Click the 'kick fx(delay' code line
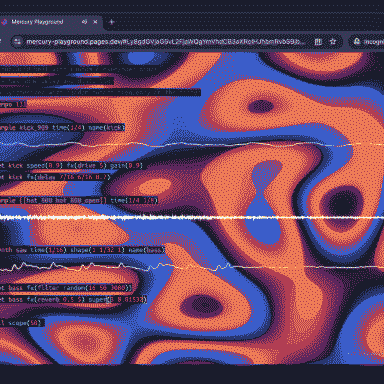 click(55, 177)
